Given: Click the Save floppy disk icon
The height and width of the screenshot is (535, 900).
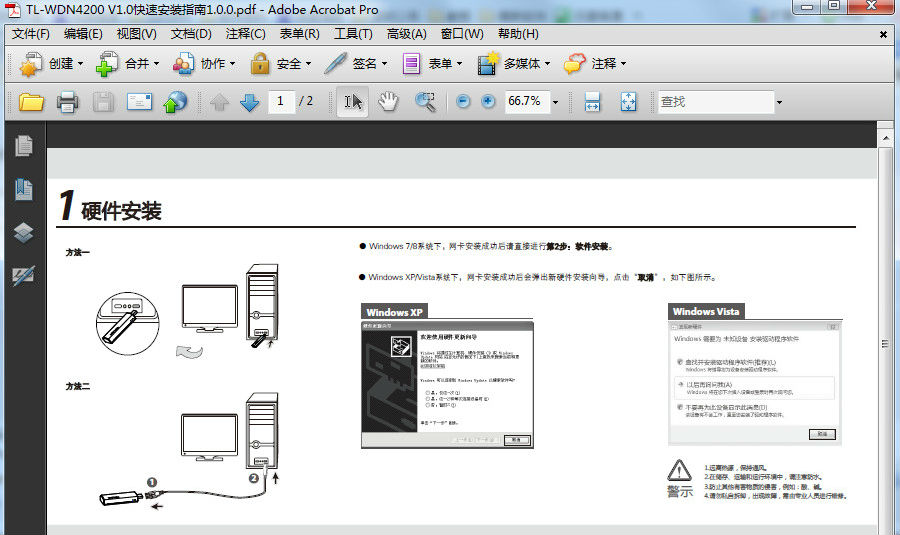Looking at the screenshot, I should click(x=103, y=102).
